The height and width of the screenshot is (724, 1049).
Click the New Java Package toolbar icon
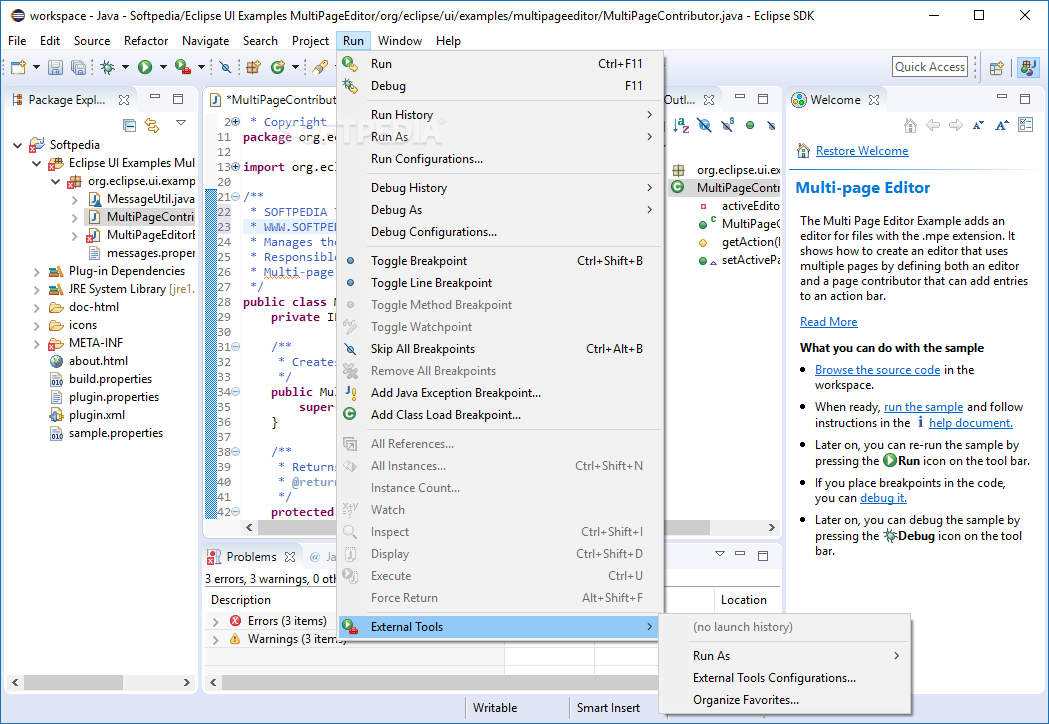click(x=254, y=67)
